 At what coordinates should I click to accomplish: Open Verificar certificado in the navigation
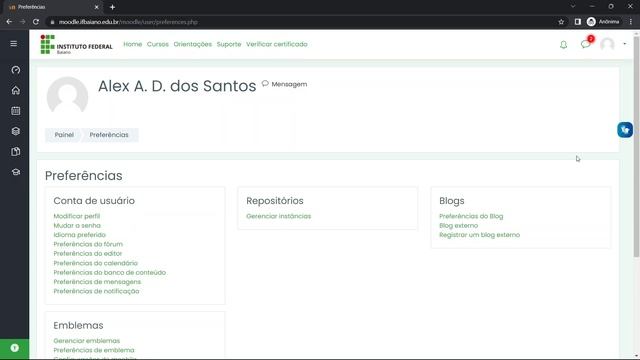click(277, 44)
